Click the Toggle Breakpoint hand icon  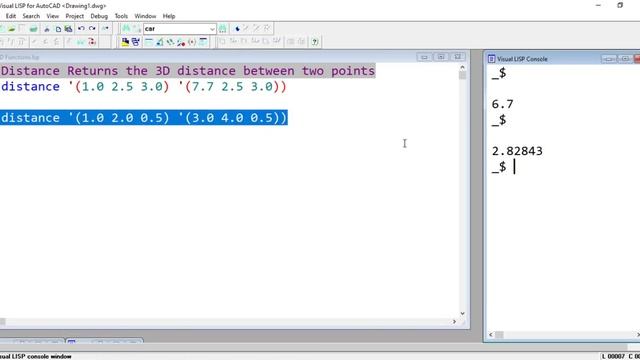(69, 42)
